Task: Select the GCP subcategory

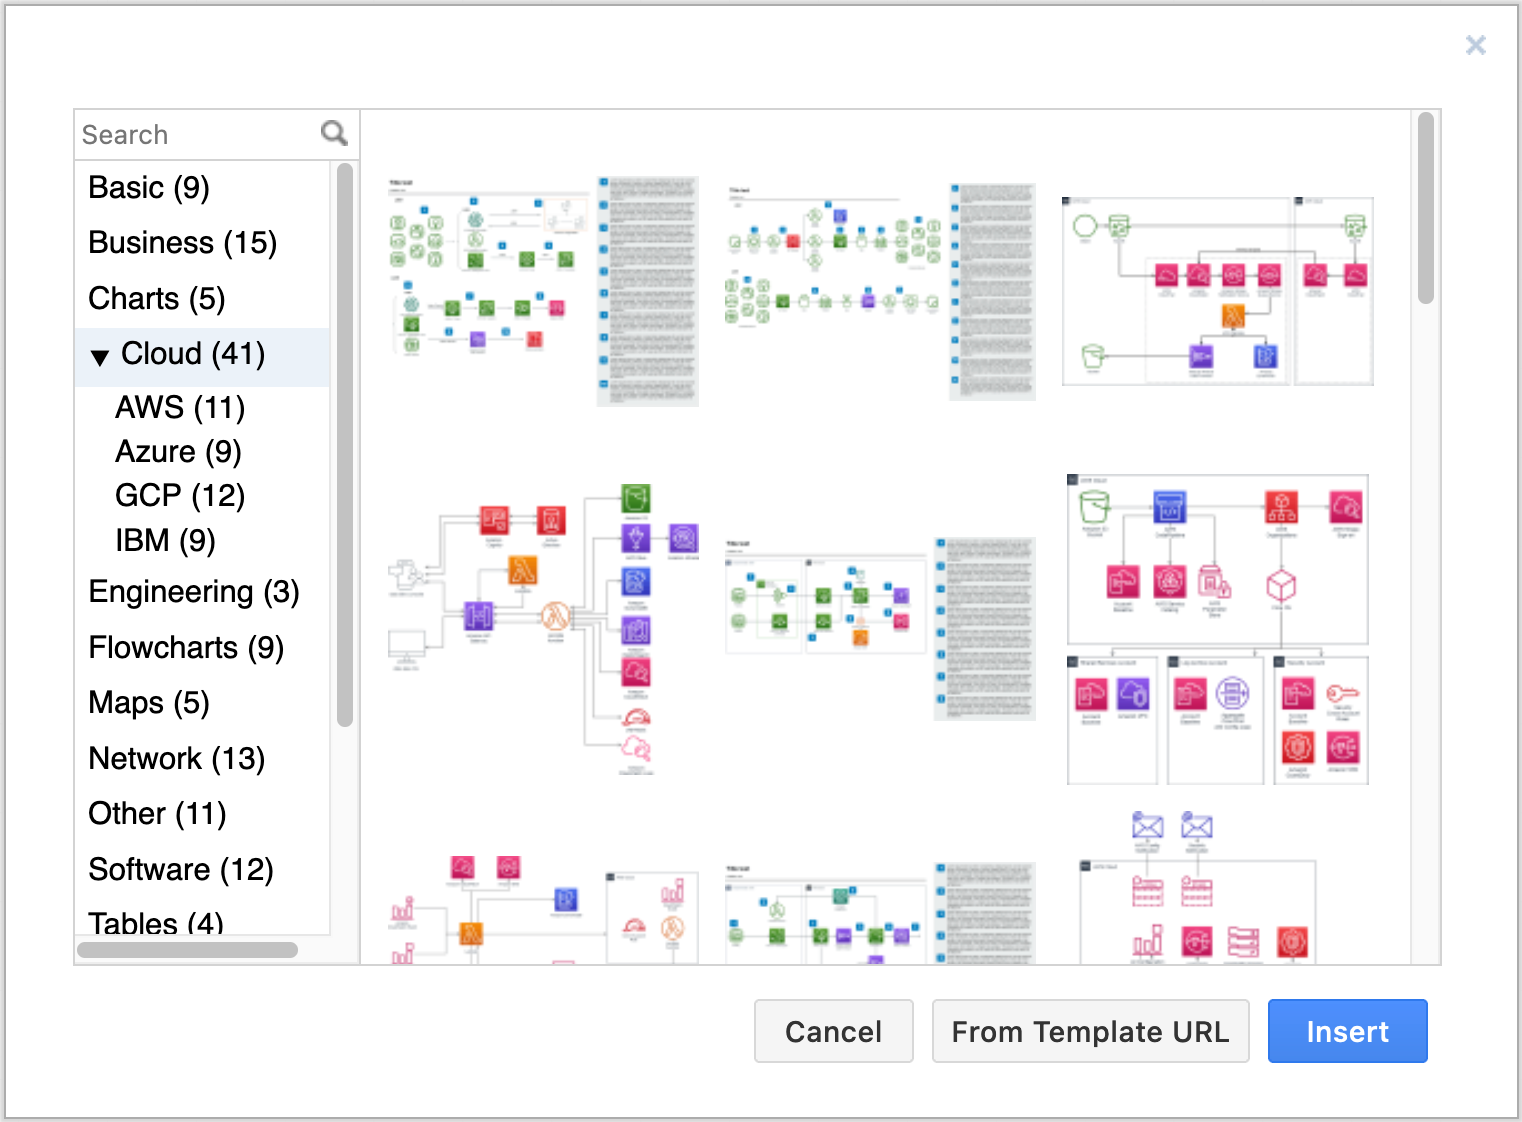Action: click(179, 495)
